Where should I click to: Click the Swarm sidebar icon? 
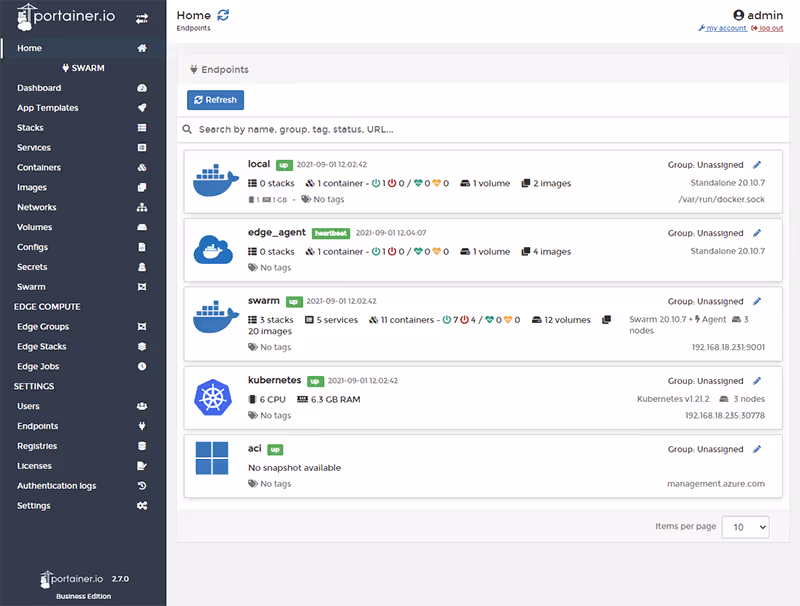[142, 287]
